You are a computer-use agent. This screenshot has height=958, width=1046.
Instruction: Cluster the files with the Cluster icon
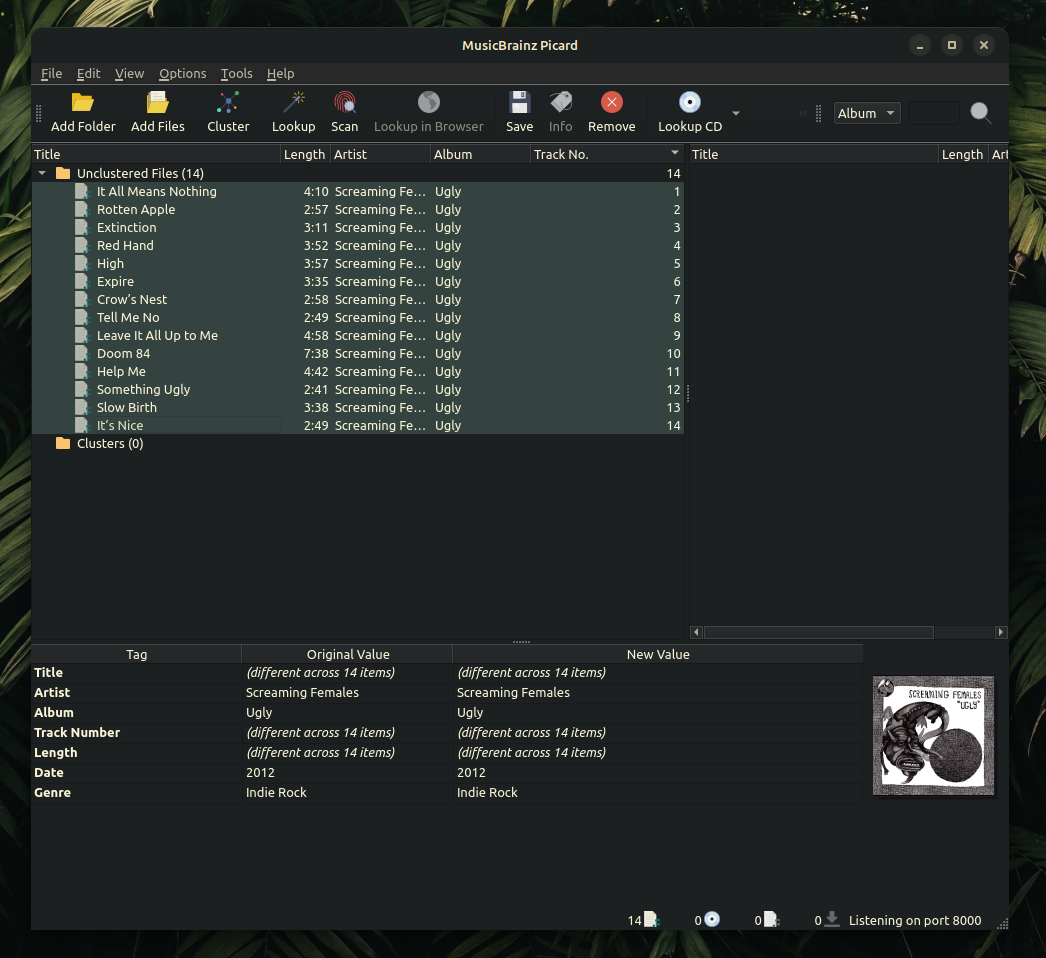228,103
